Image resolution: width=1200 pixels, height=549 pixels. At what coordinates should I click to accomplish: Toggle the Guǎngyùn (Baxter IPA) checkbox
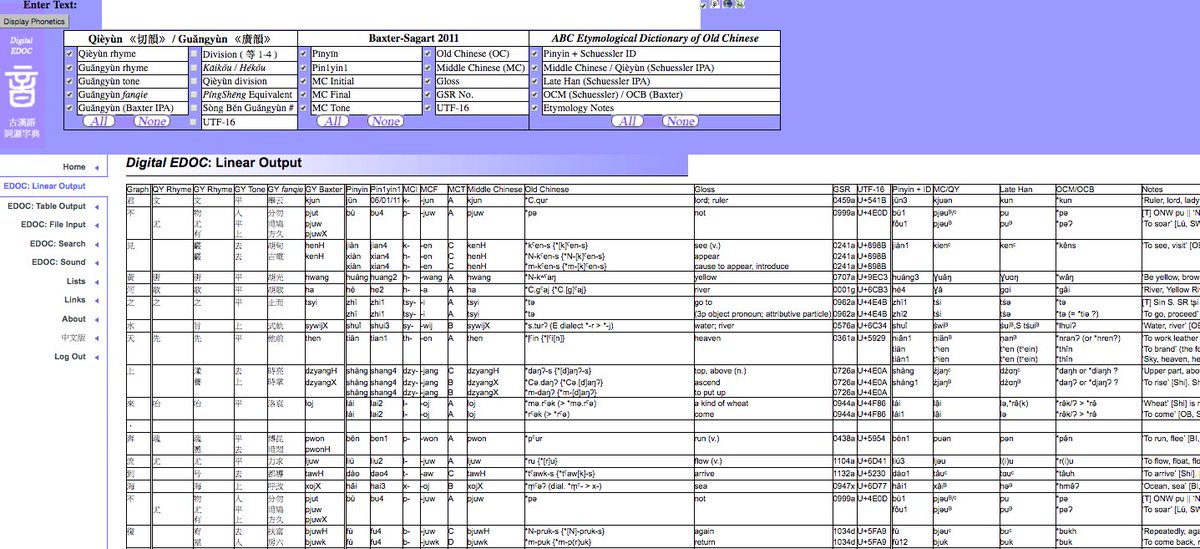pyautogui.click(x=70, y=107)
